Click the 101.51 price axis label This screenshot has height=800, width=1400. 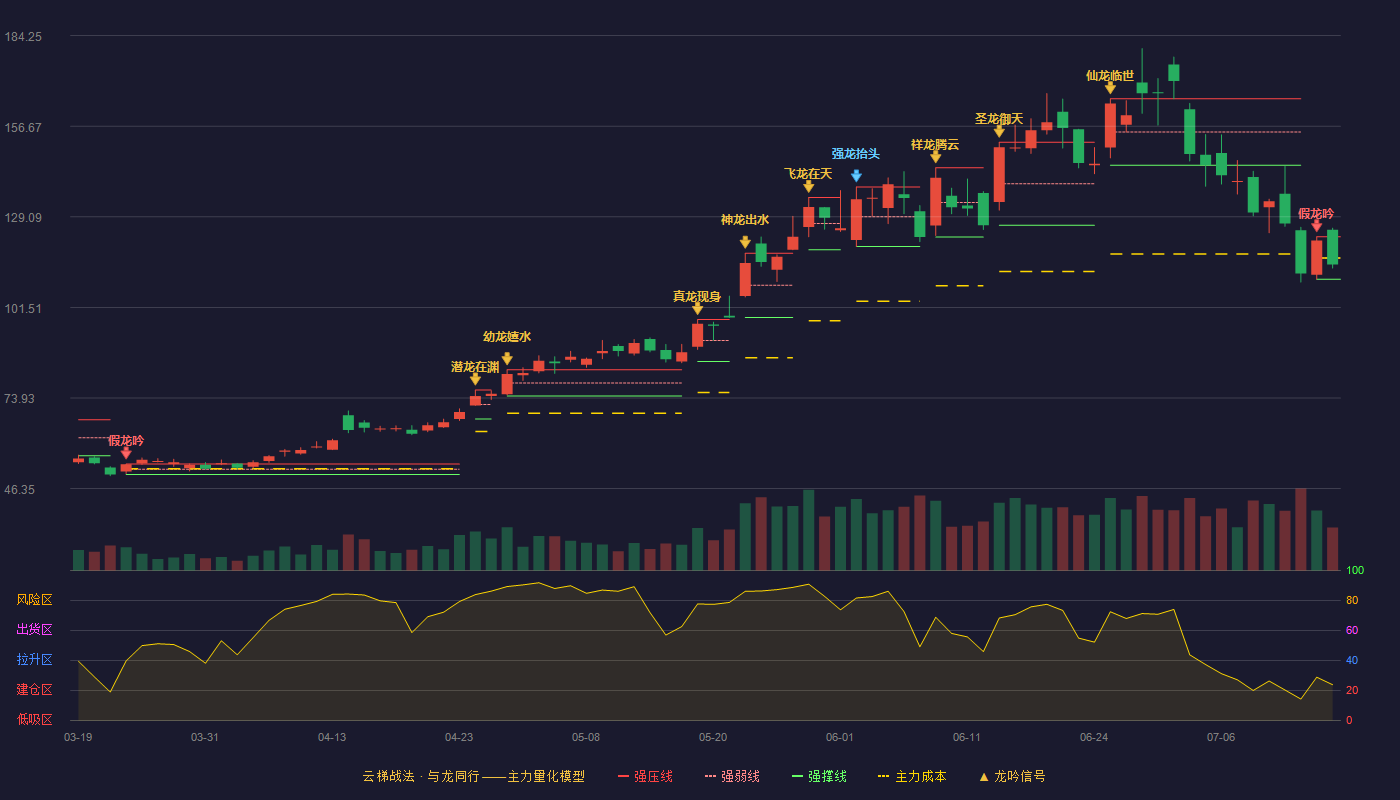coord(23,308)
